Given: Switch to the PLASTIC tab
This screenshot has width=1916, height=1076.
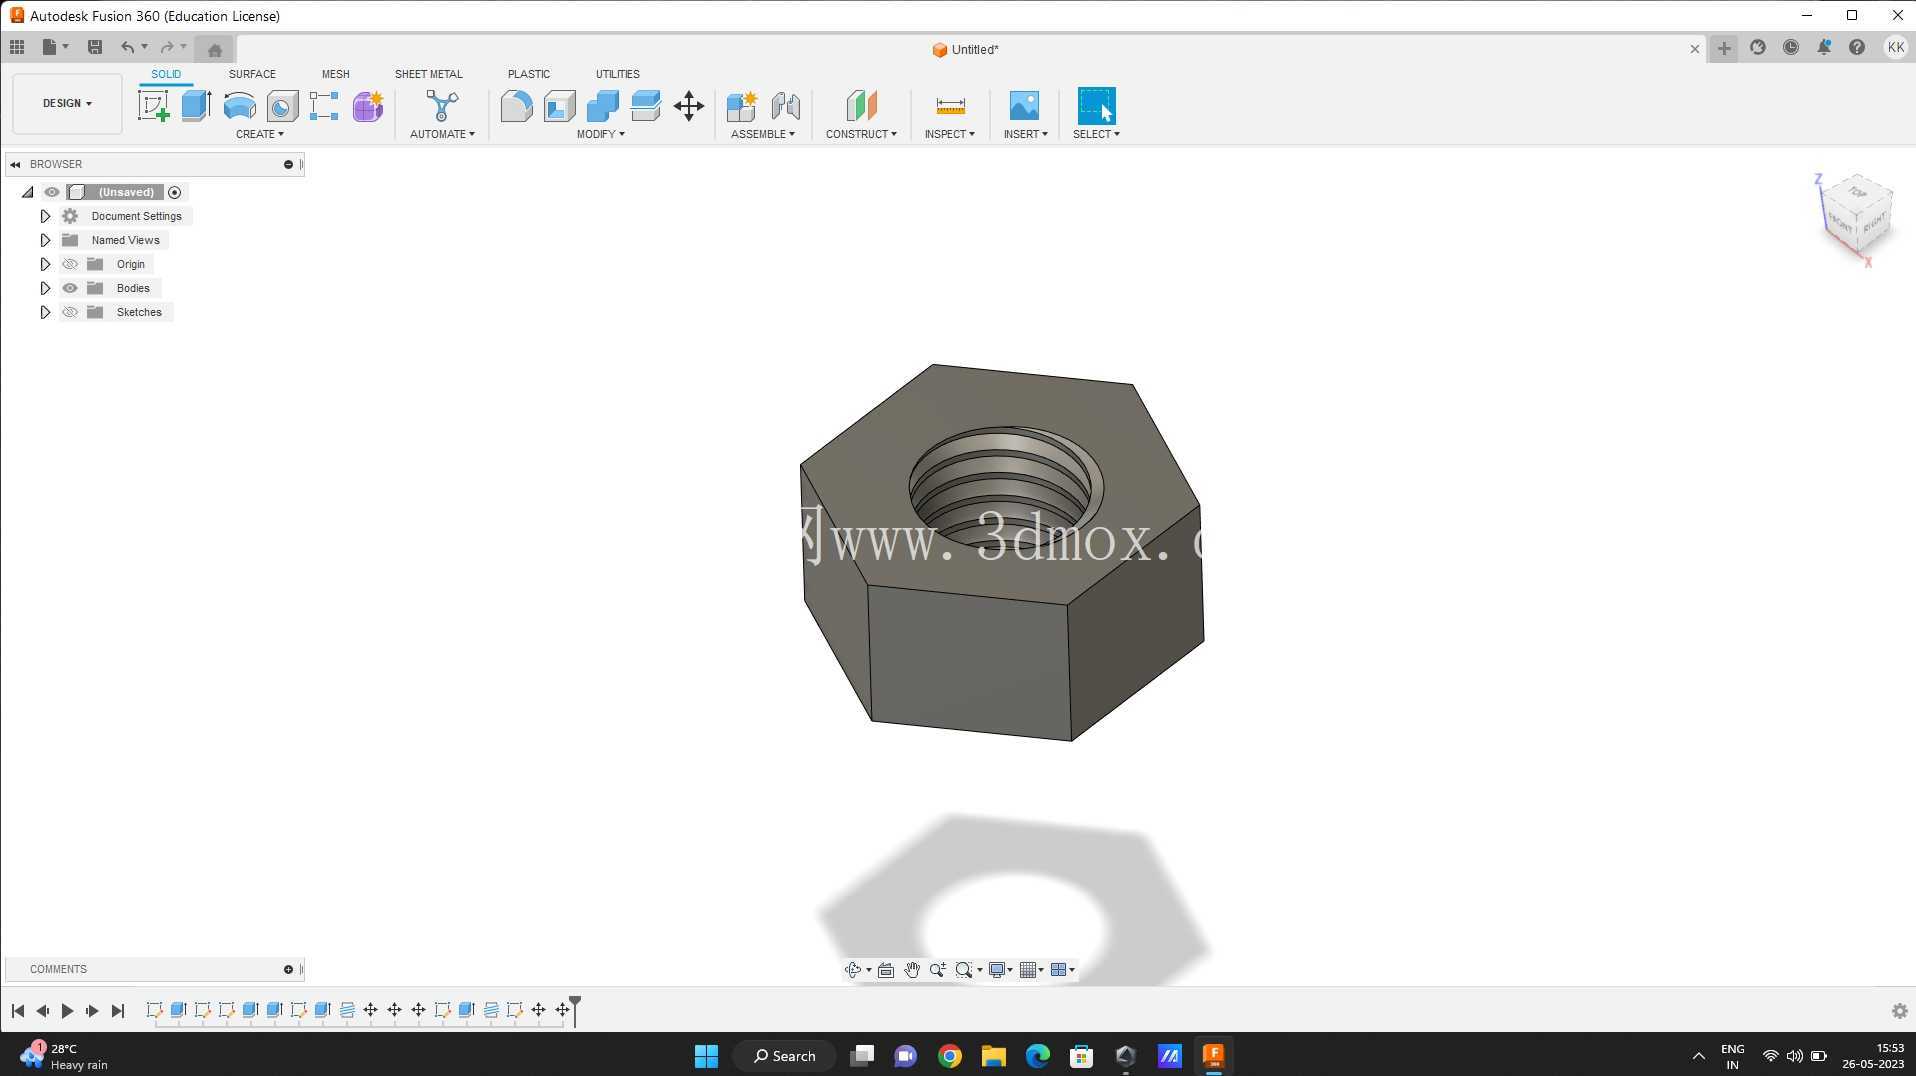Looking at the screenshot, I should click(529, 74).
